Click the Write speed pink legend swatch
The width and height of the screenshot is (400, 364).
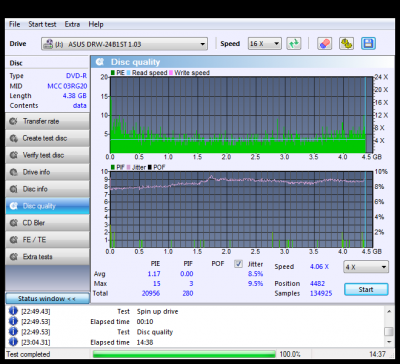pyautogui.click(x=171, y=73)
